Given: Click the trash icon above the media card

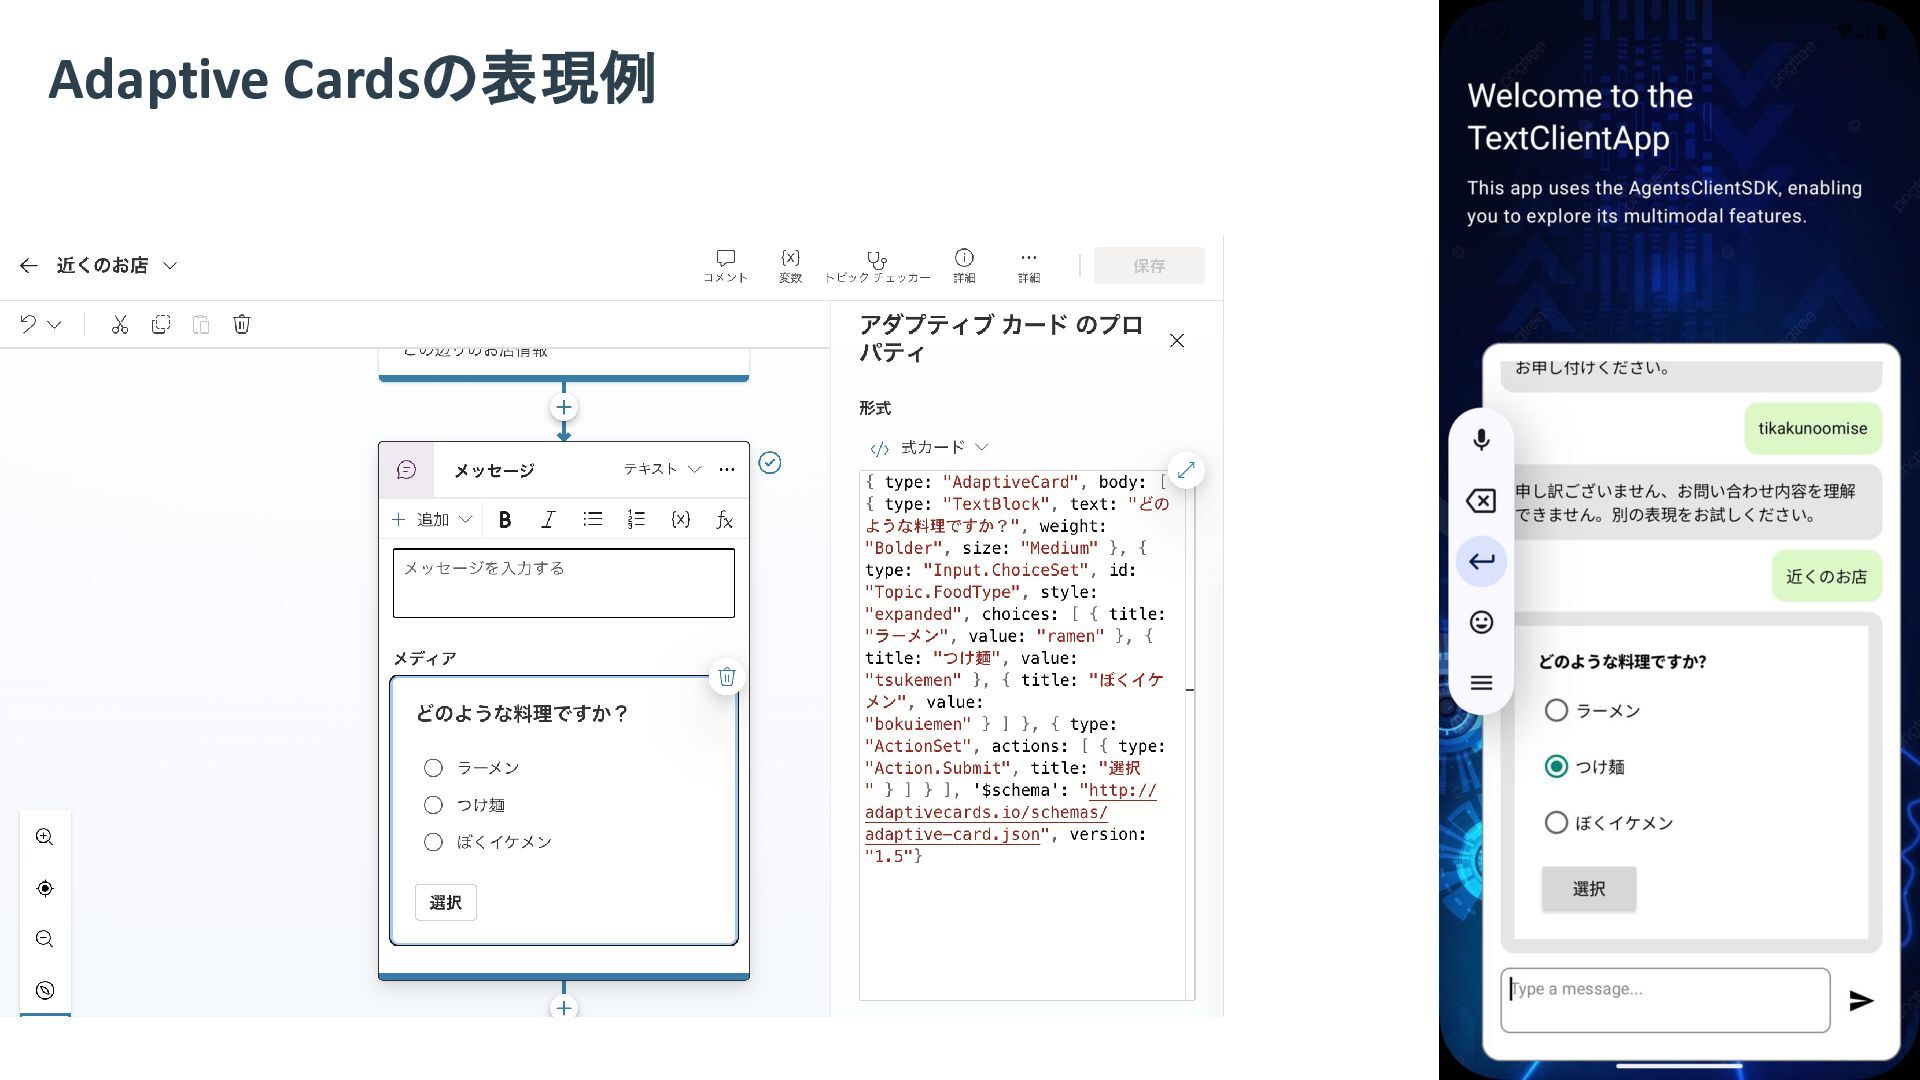Looking at the screenshot, I should (x=727, y=677).
